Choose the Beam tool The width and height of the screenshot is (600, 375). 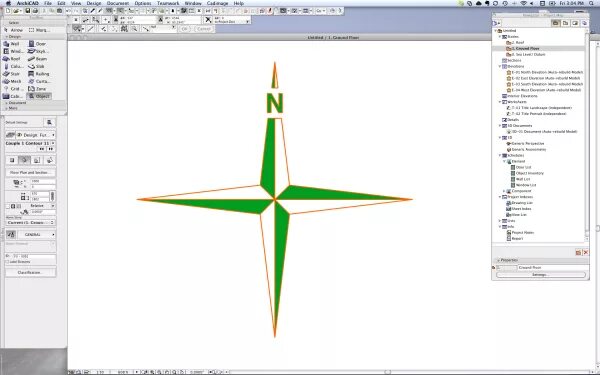click(x=38, y=59)
